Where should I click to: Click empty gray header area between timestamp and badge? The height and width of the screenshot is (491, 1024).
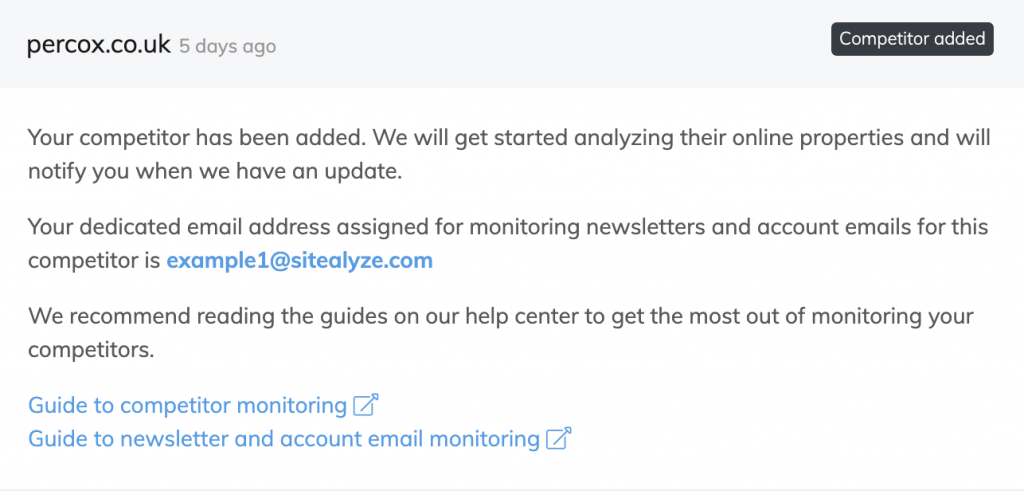tap(554, 44)
